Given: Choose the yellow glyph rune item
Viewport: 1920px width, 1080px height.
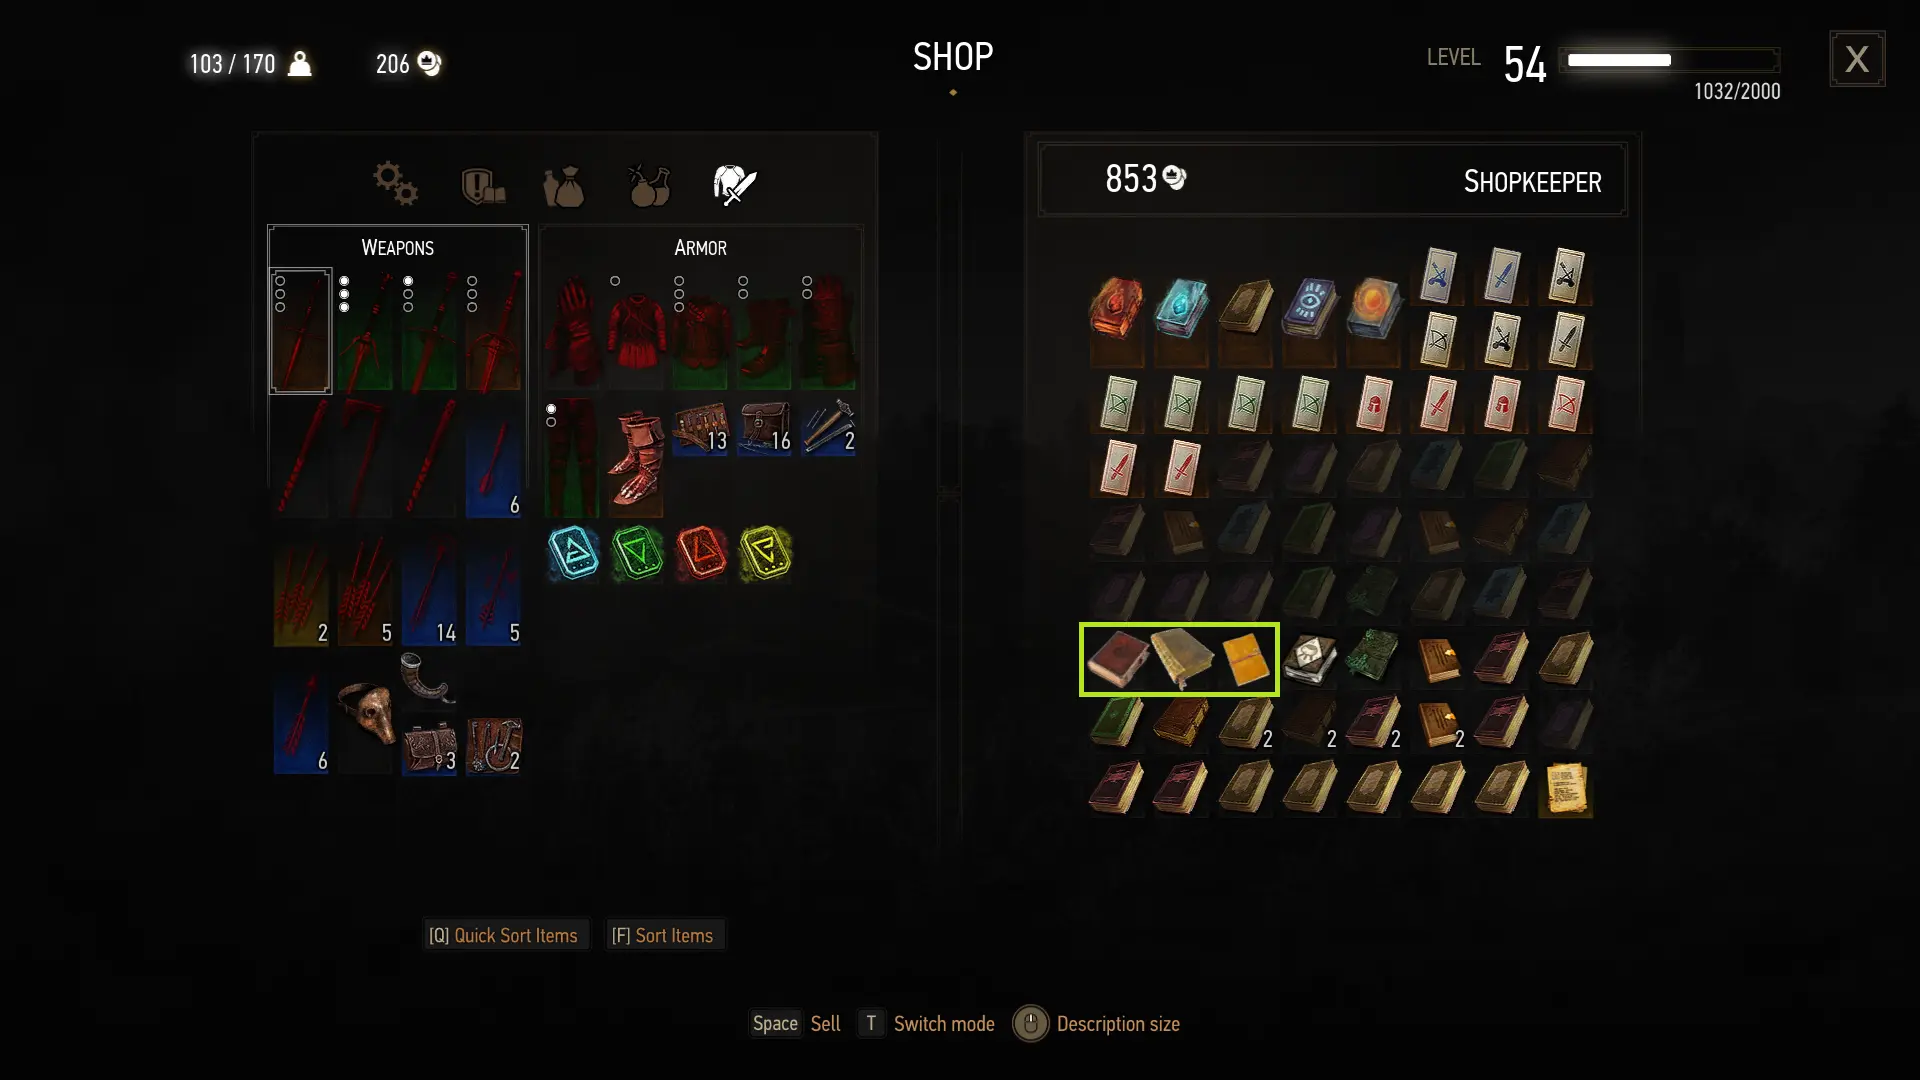Looking at the screenshot, I should (765, 553).
